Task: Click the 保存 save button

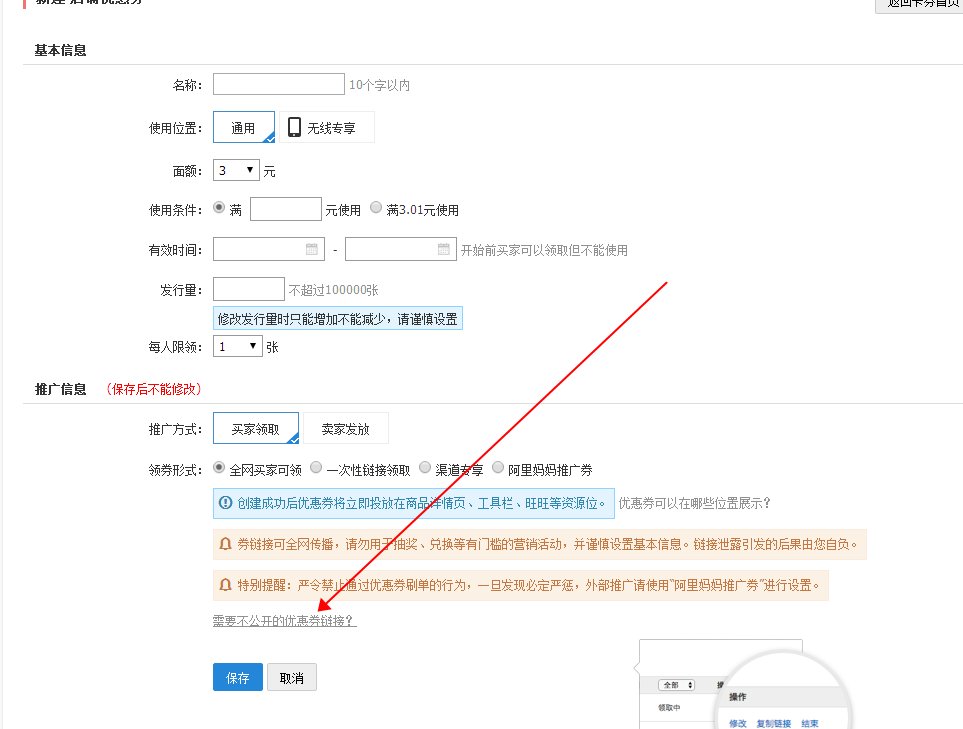Action: (x=237, y=677)
